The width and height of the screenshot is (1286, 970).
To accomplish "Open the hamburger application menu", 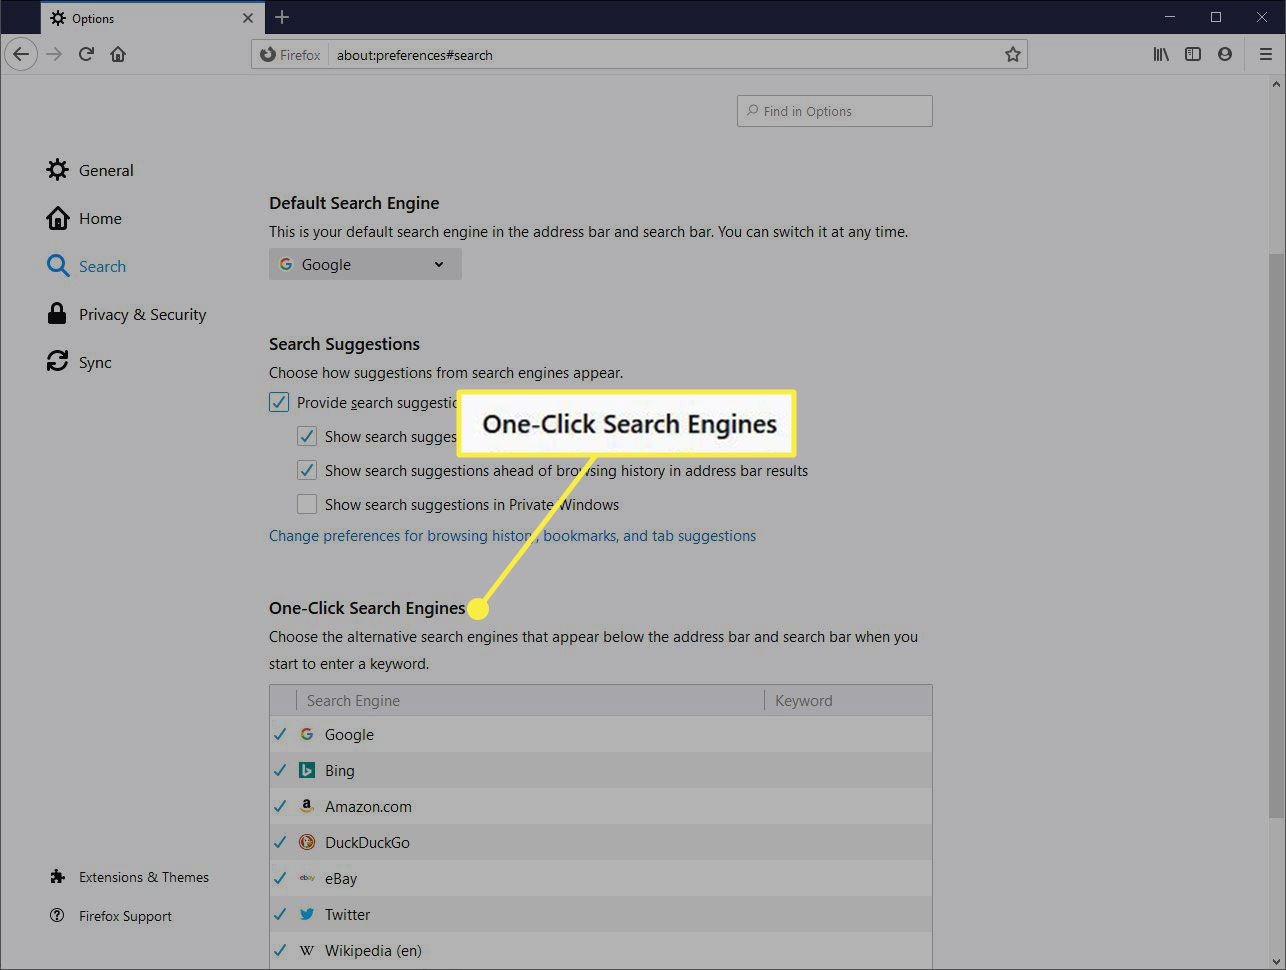I will pos(1265,54).
